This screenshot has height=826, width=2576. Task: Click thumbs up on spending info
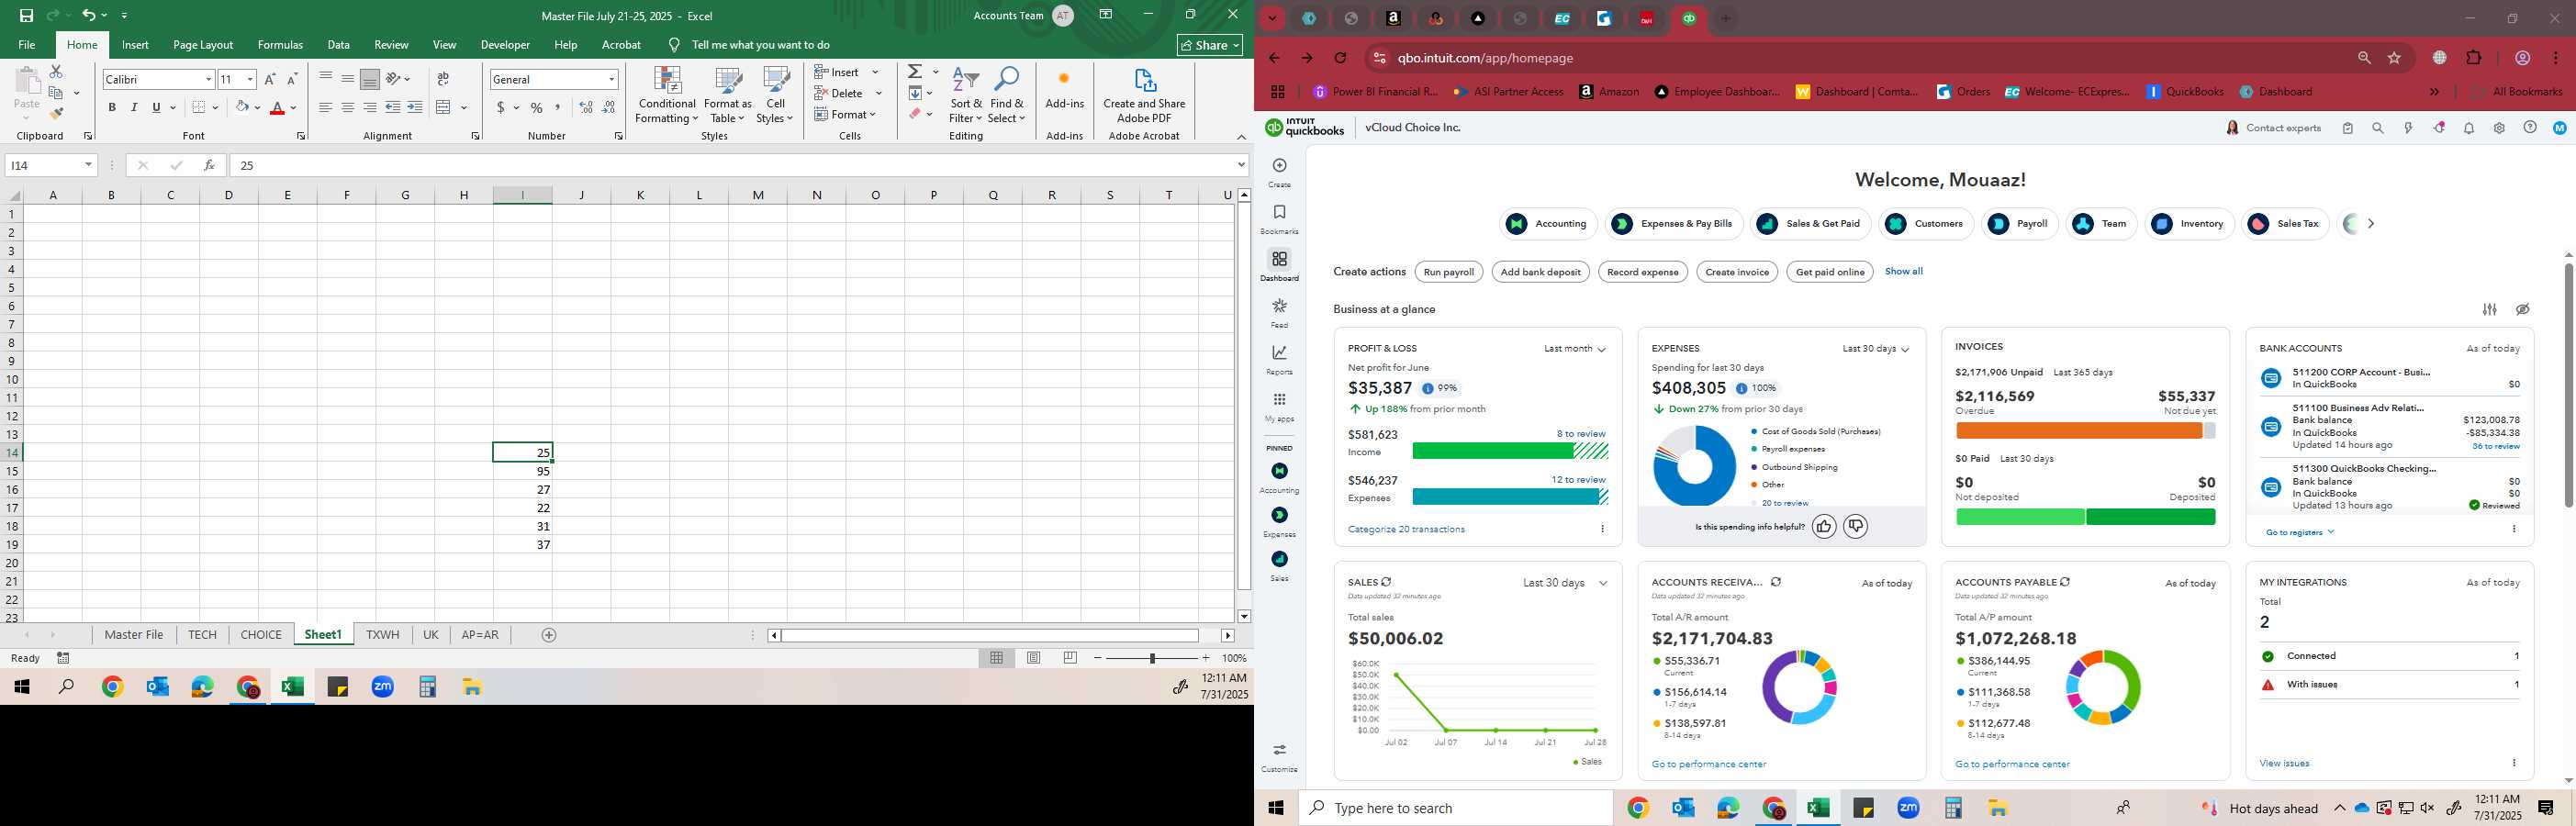tap(1824, 526)
